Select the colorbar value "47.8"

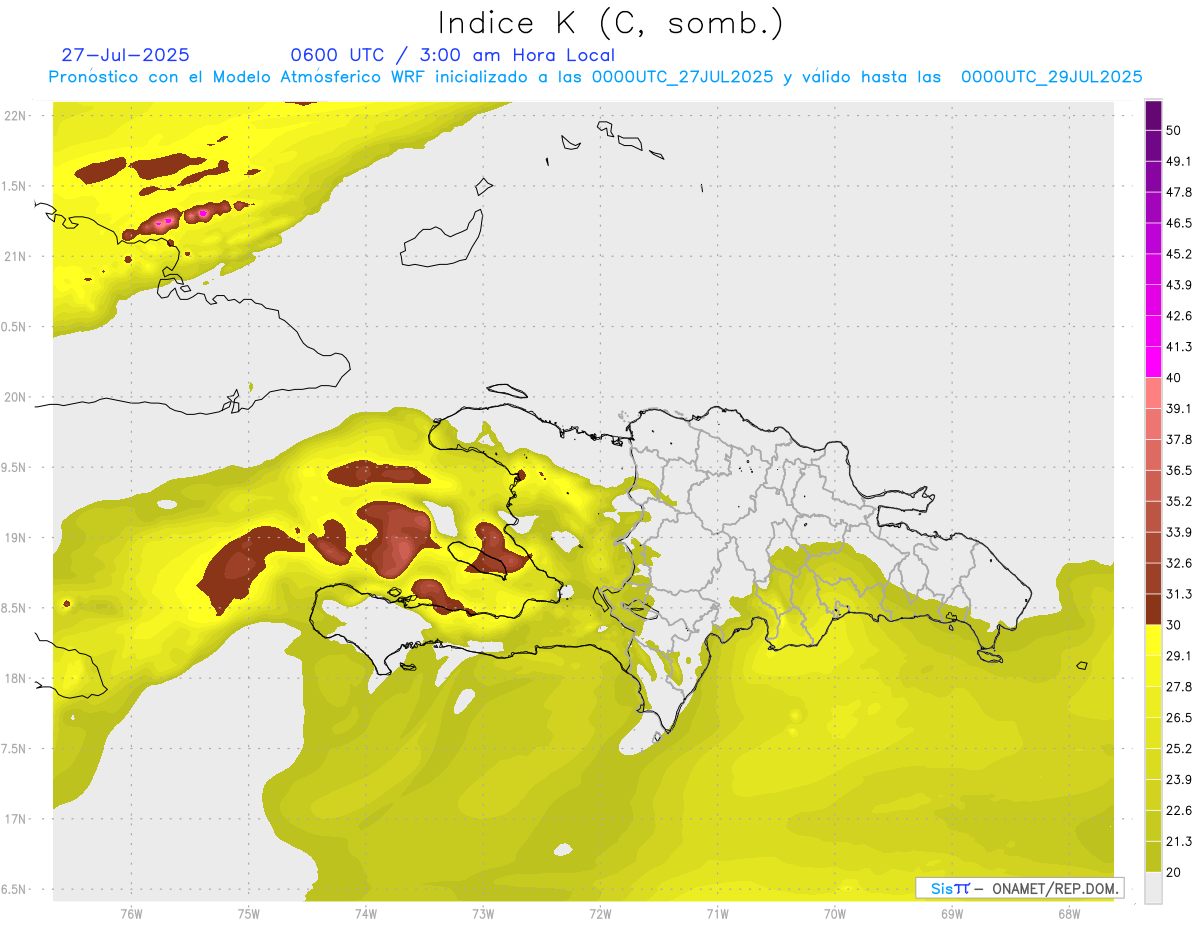(1179, 193)
